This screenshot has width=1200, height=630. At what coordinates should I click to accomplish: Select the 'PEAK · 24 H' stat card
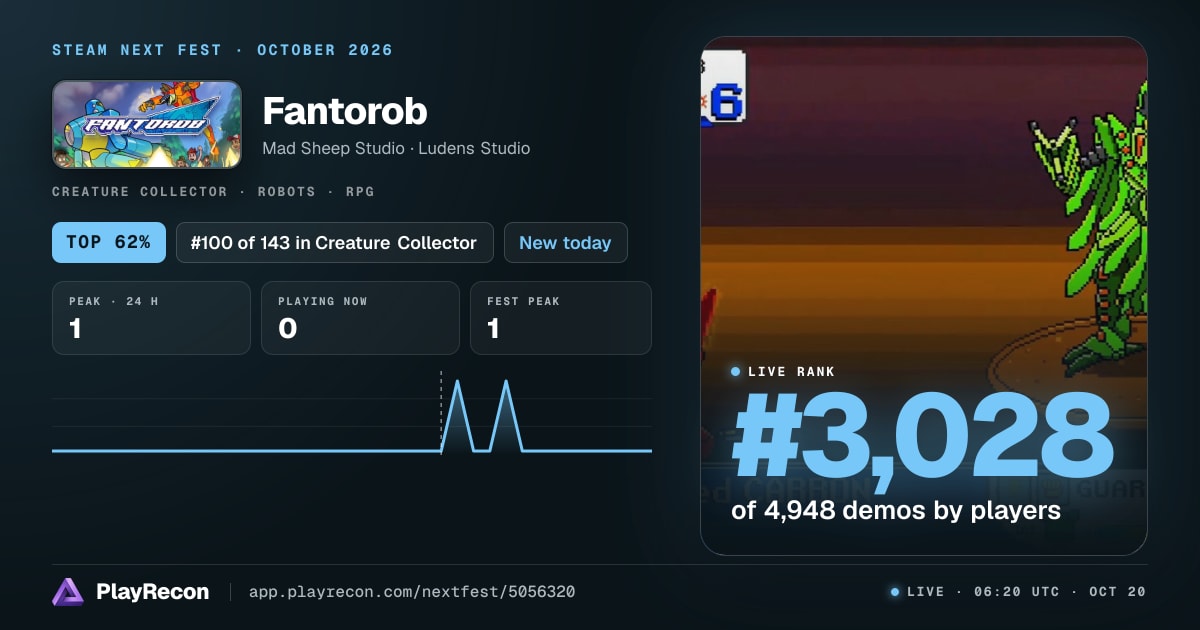(x=151, y=318)
